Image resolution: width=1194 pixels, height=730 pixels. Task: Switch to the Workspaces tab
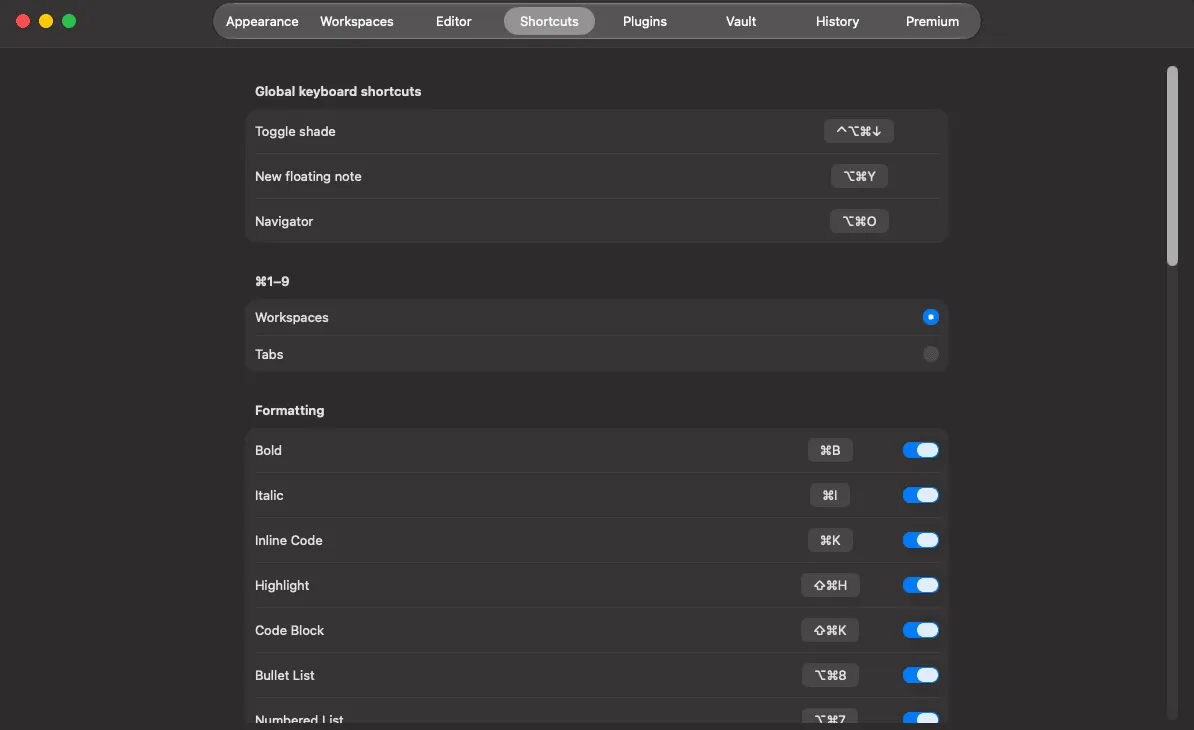[356, 21]
